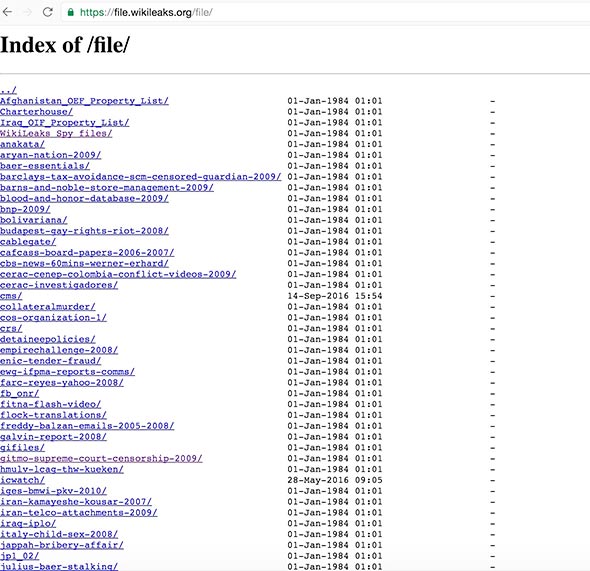Image resolution: width=590 pixels, height=571 pixels.
Task: Open the cablegate directory link
Action: [28, 242]
